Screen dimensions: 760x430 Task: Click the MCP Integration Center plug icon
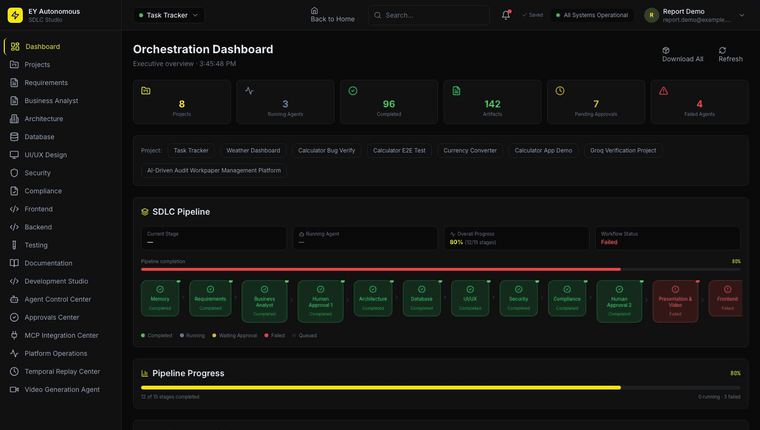(x=15, y=335)
